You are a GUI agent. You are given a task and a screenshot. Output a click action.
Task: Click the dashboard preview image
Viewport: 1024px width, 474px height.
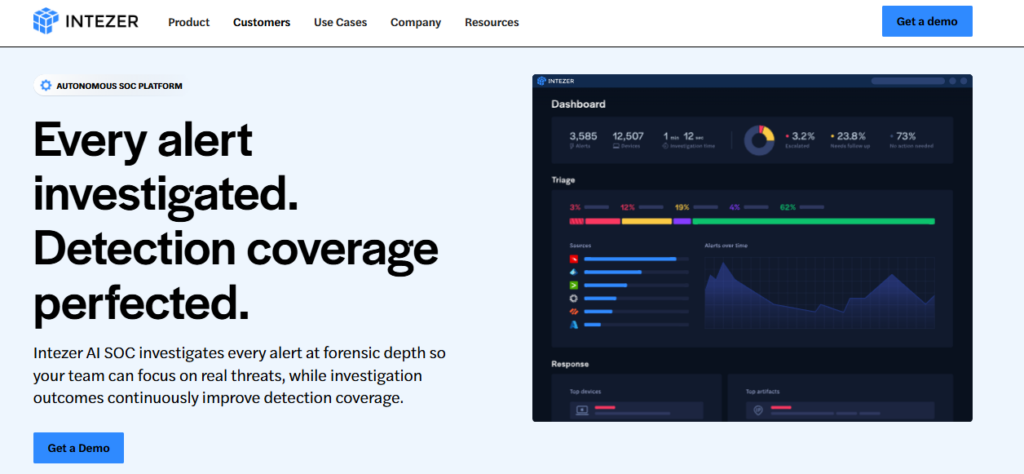tap(752, 247)
